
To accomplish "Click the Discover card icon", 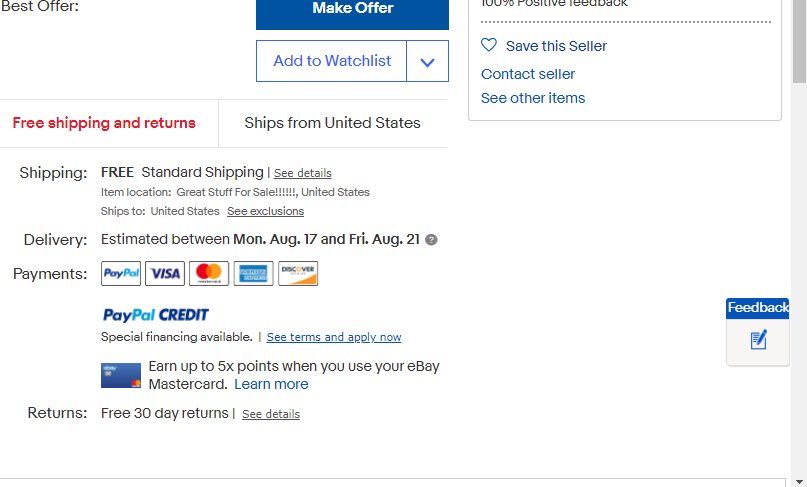I will [298, 273].
